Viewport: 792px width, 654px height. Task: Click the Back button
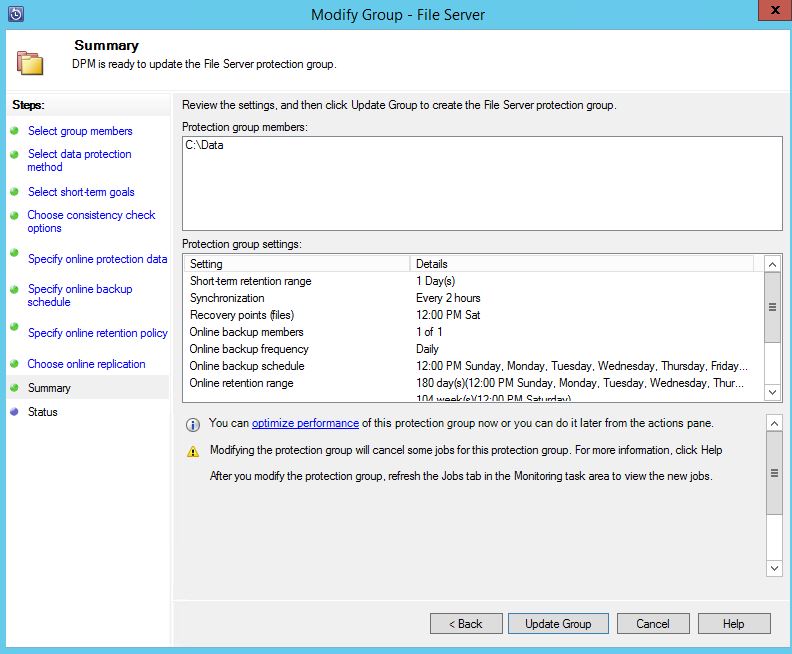point(466,624)
